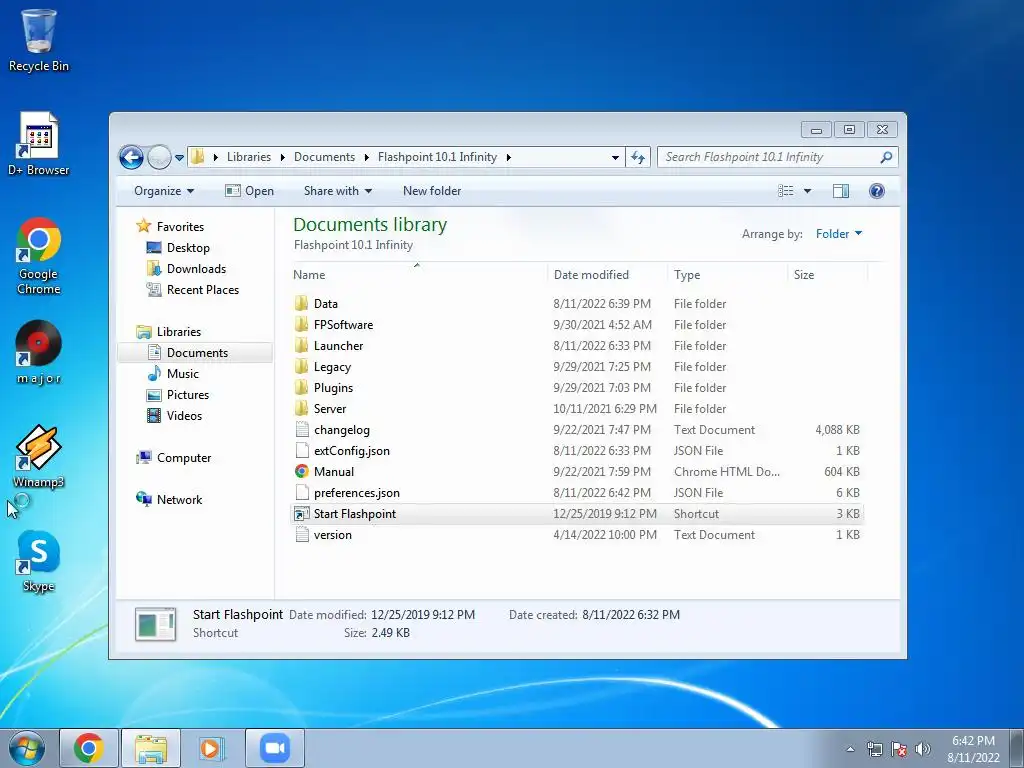Expand address bar previous locations dropdown
1024x768 pixels.
tap(615, 157)
